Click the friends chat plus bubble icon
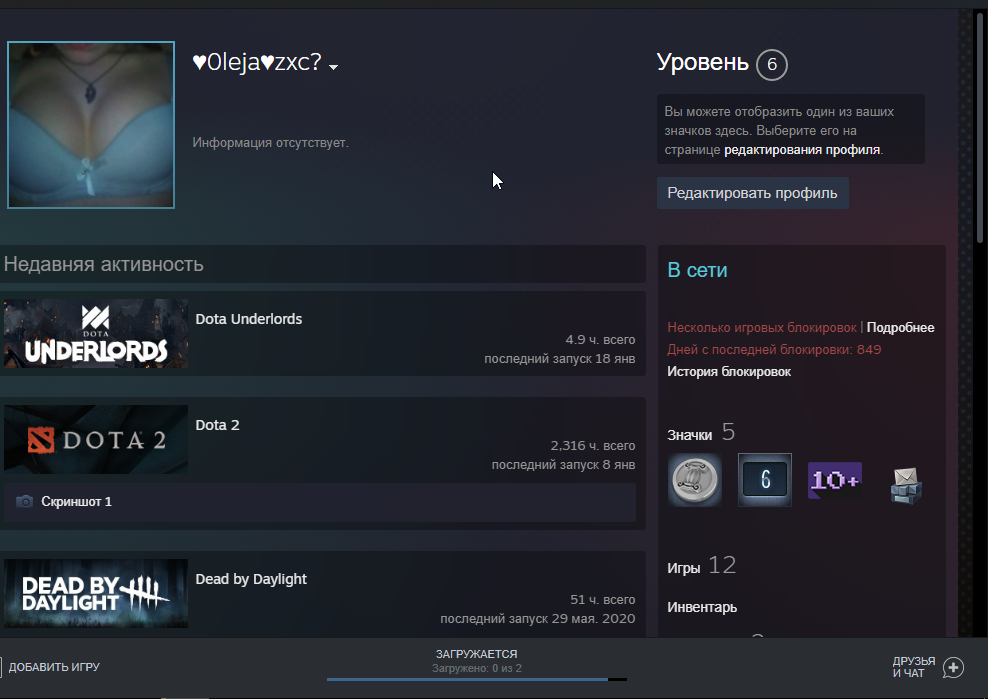 pos(953,667)
